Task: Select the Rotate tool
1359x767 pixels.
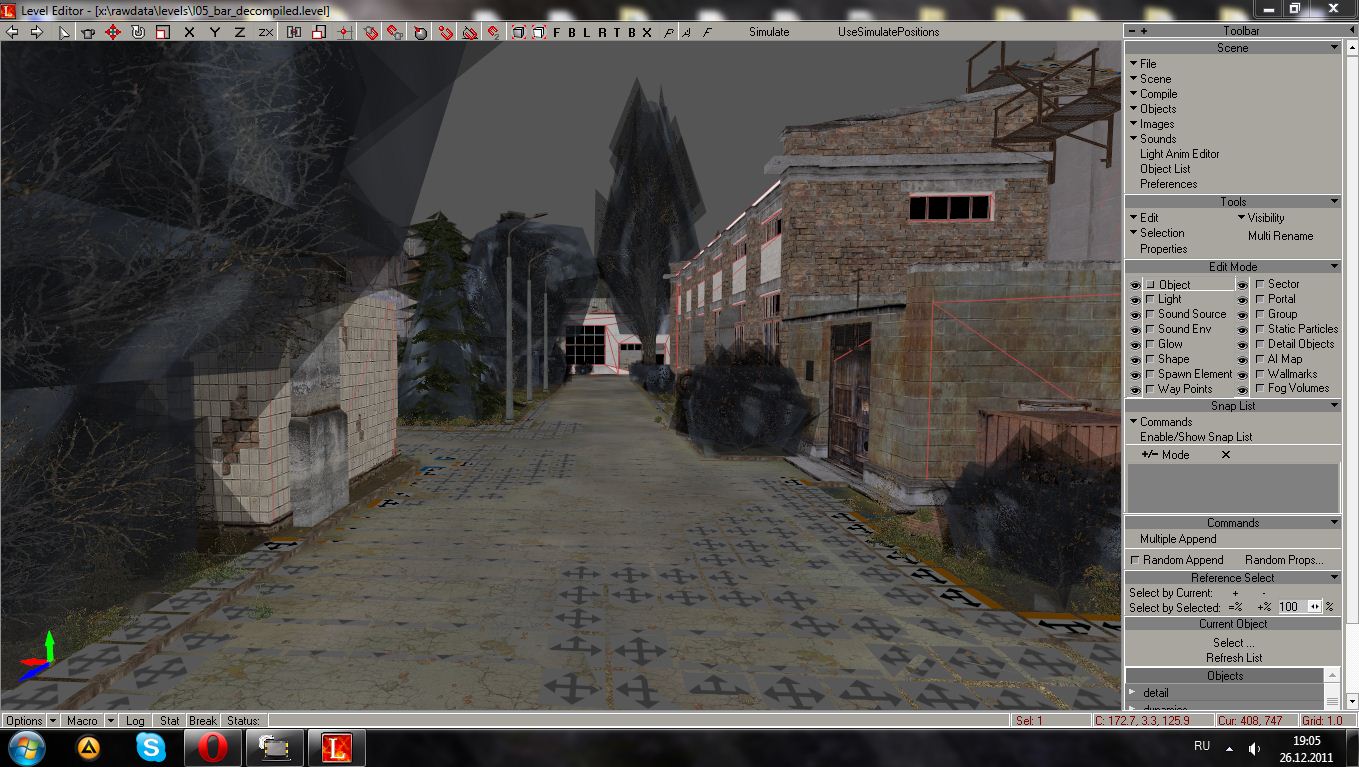Action: coord(138,32)
